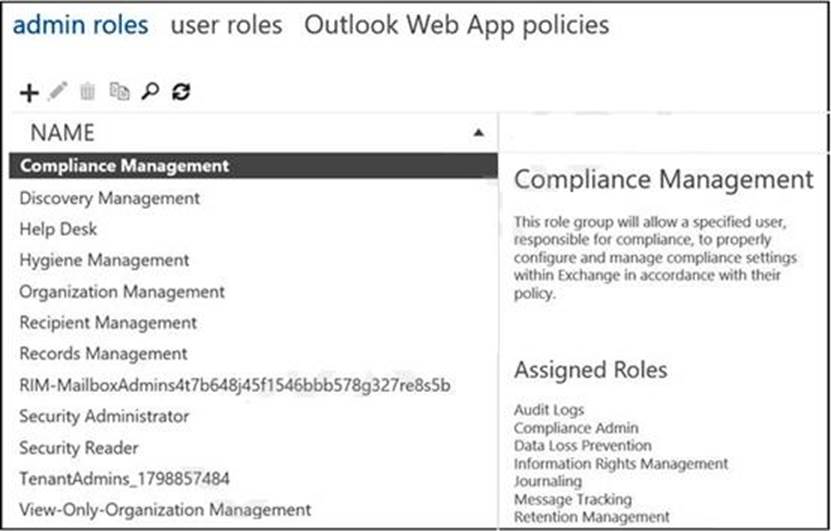Choose the Security Reader role group
Viewport: 831px width, 531px height.
pos(79,448)
